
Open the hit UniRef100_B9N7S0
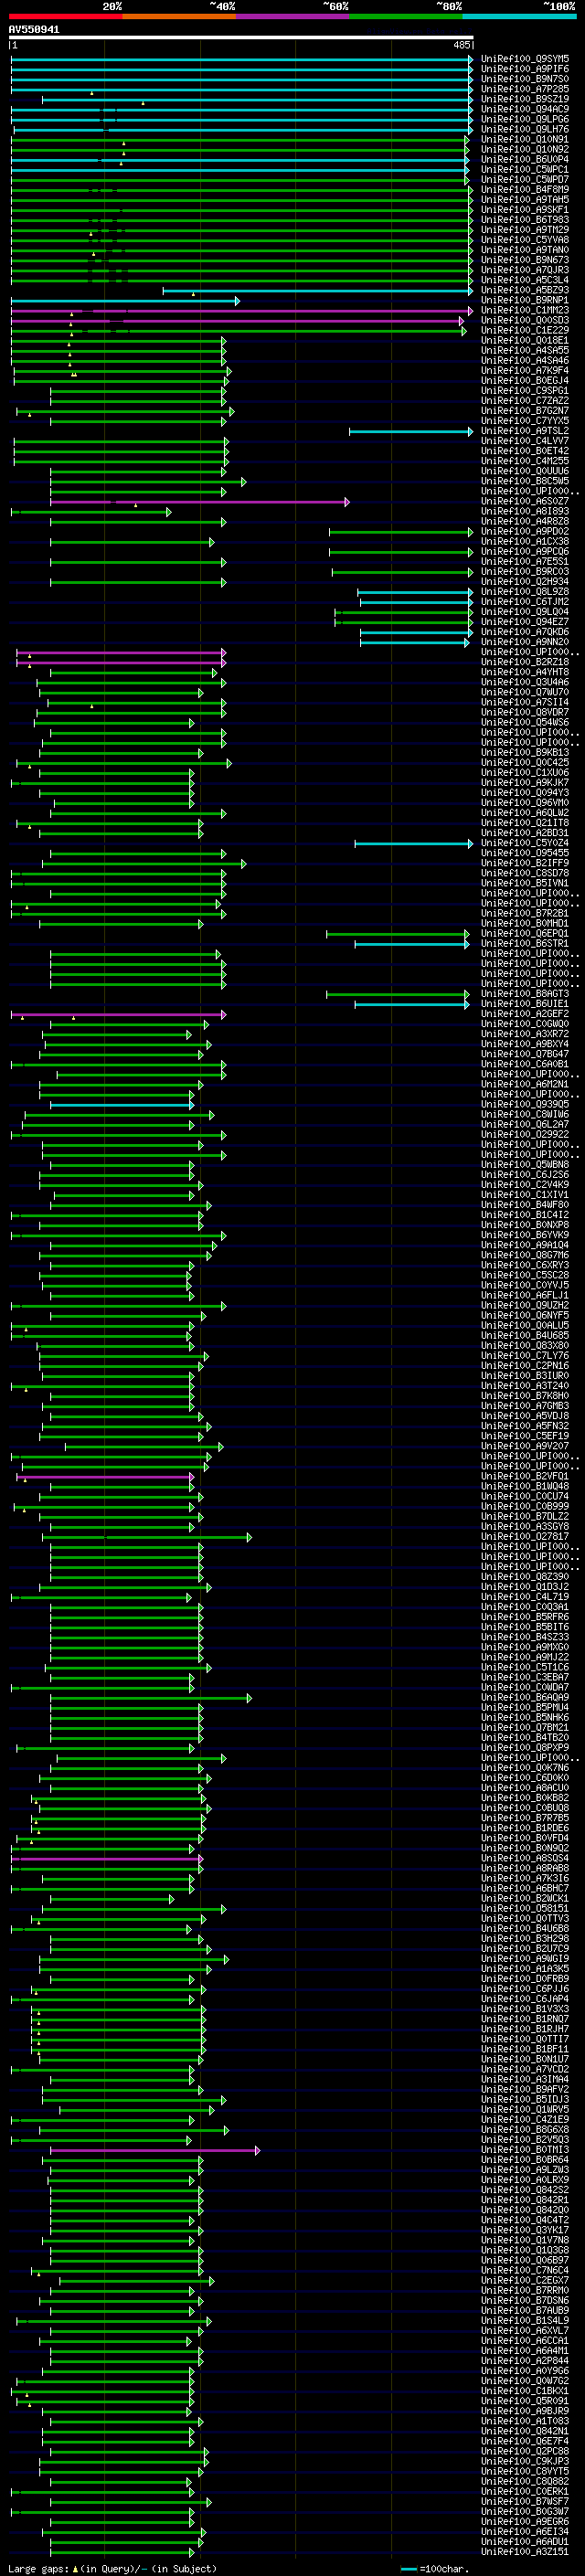525,79
